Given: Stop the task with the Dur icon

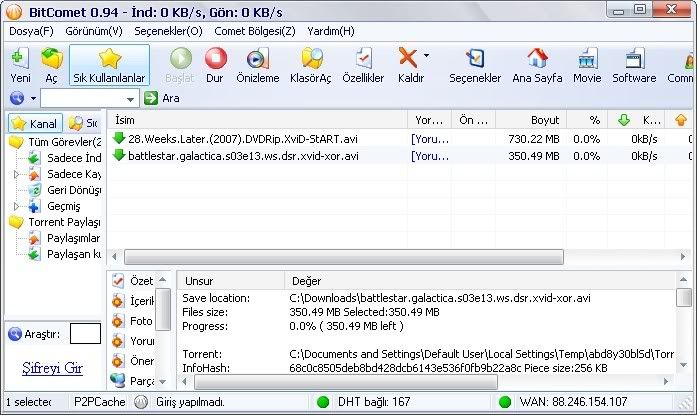Looking at the screenshot, I should (216, 58).
